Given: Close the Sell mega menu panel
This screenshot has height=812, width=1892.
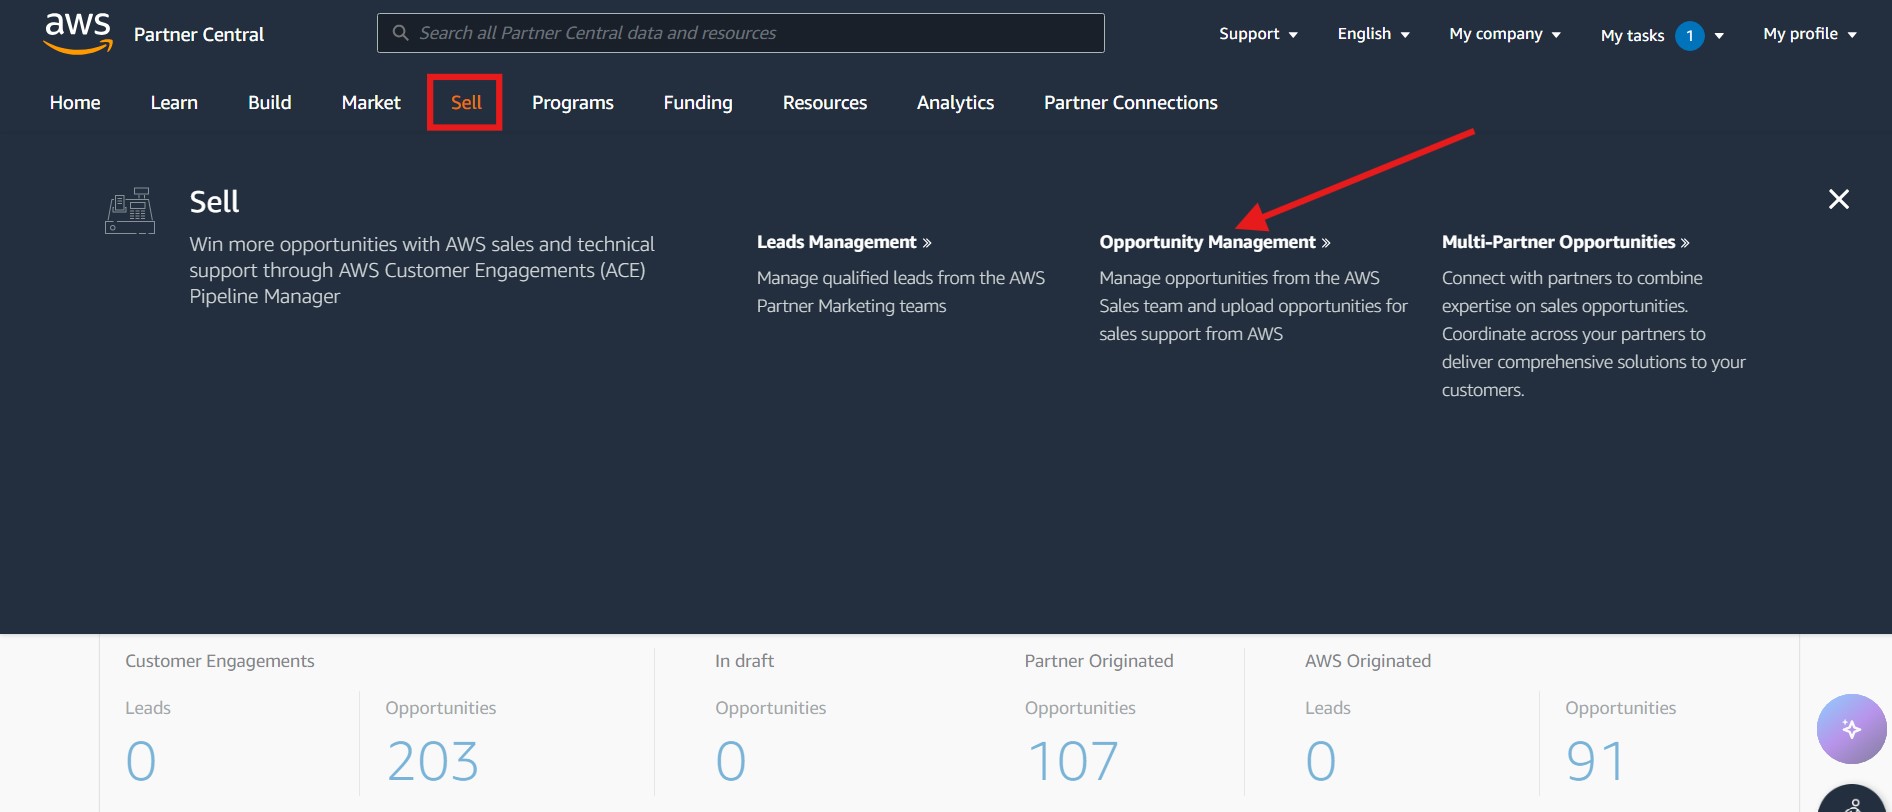Looking at the screenshot, I should coord(1838,199).
